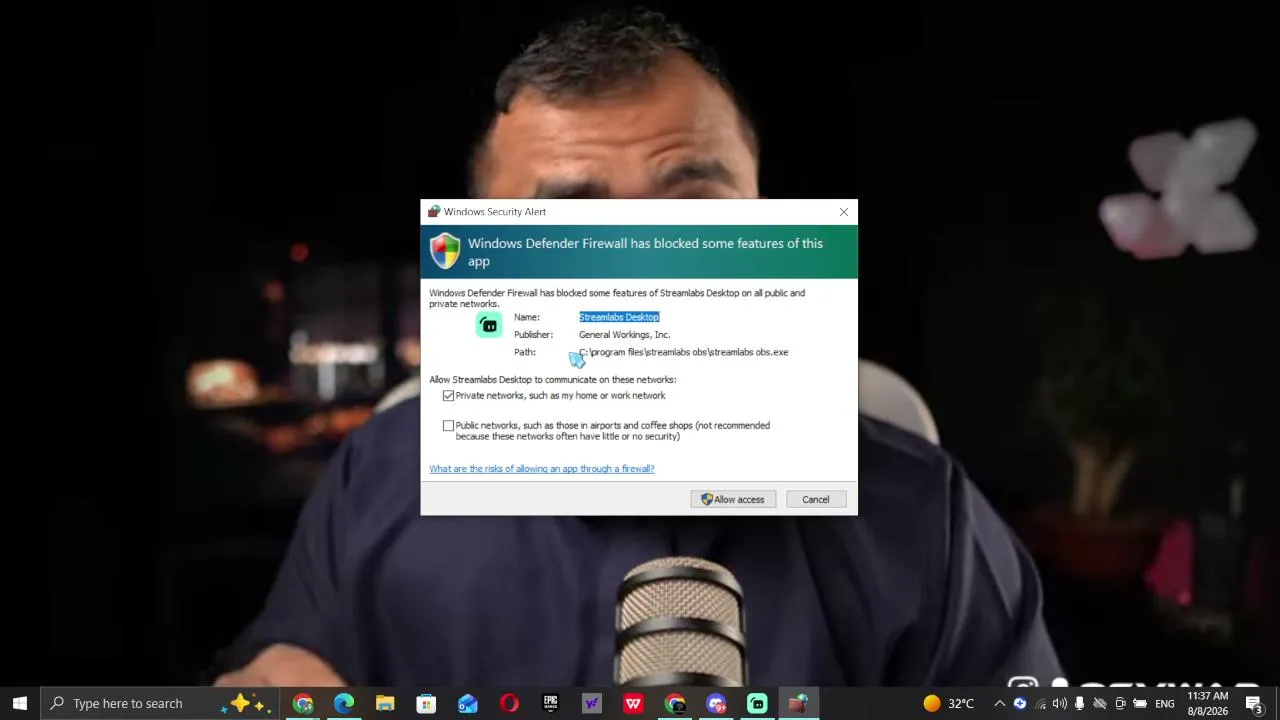This screenshot has height=720, width=1280.
Task: Open the 32°C weather widget
Action: (948, 703)
